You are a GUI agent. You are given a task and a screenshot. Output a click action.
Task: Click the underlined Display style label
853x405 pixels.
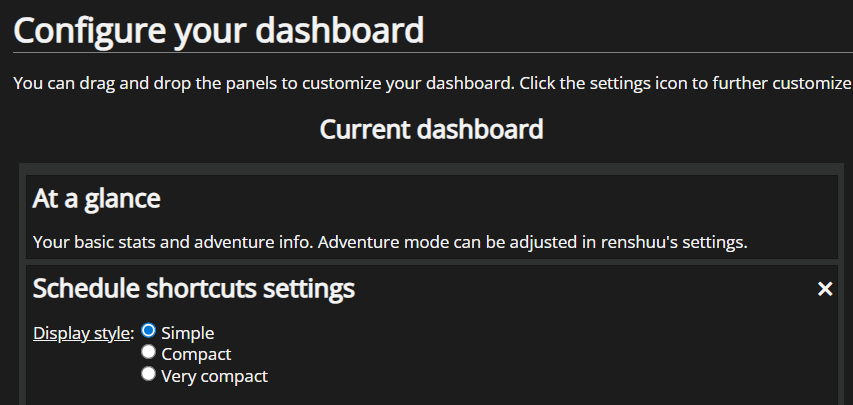[x=81, y=333]
